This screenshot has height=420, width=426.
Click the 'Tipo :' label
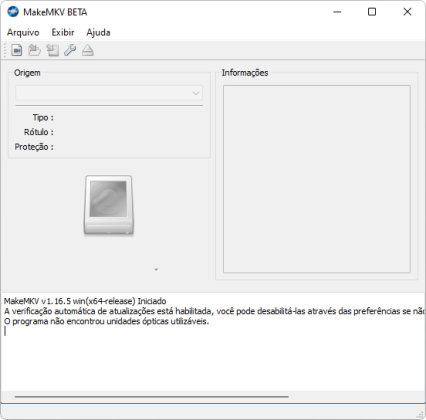(x=43, y=118)
